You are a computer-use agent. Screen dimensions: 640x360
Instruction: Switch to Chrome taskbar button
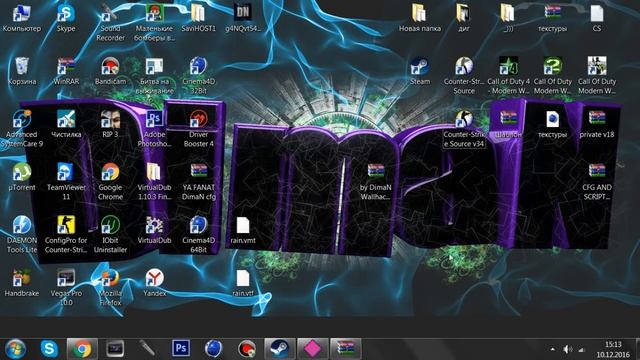click(82, 349)
